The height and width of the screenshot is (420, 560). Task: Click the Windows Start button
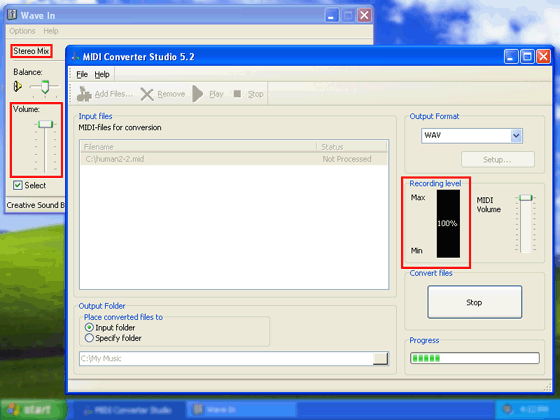[x=33, y=410]
